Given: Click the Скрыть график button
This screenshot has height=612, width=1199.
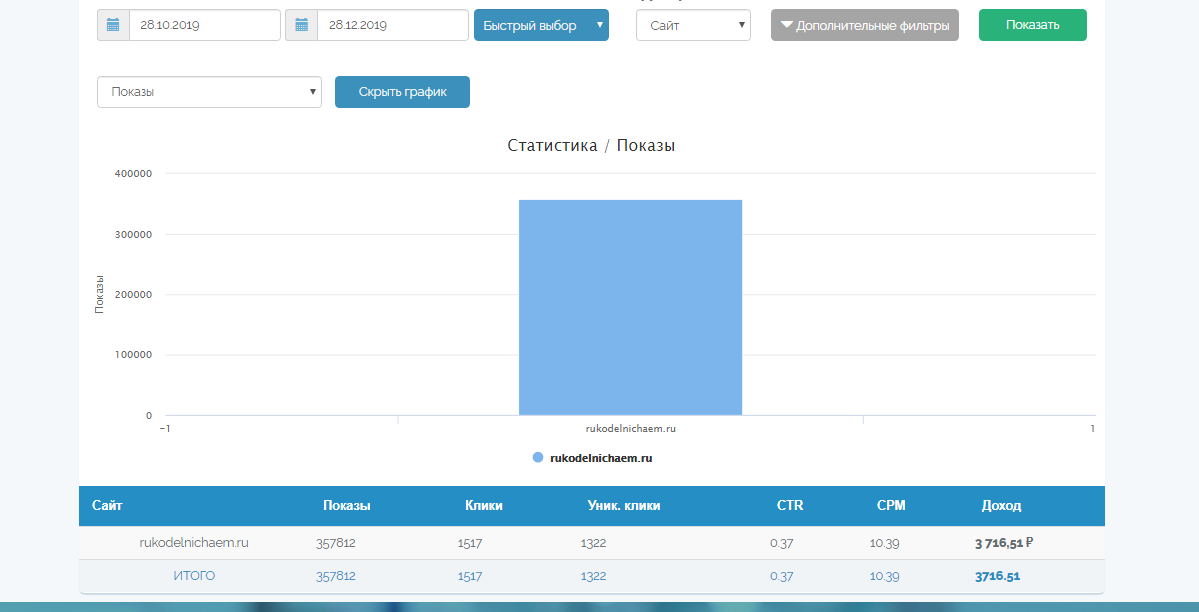Looking at the screenshot, I should (x=402, y=92).
